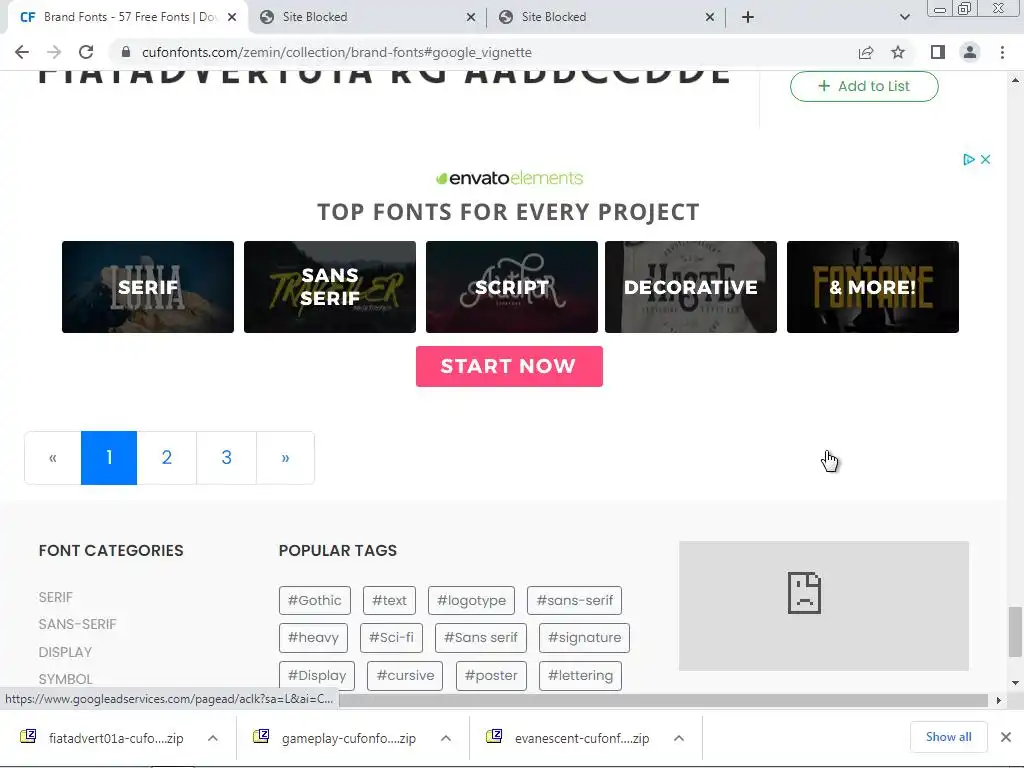This screenshot has width=1024, height=768.
Task: Go to next pagination page »
Action: [285, 458]
